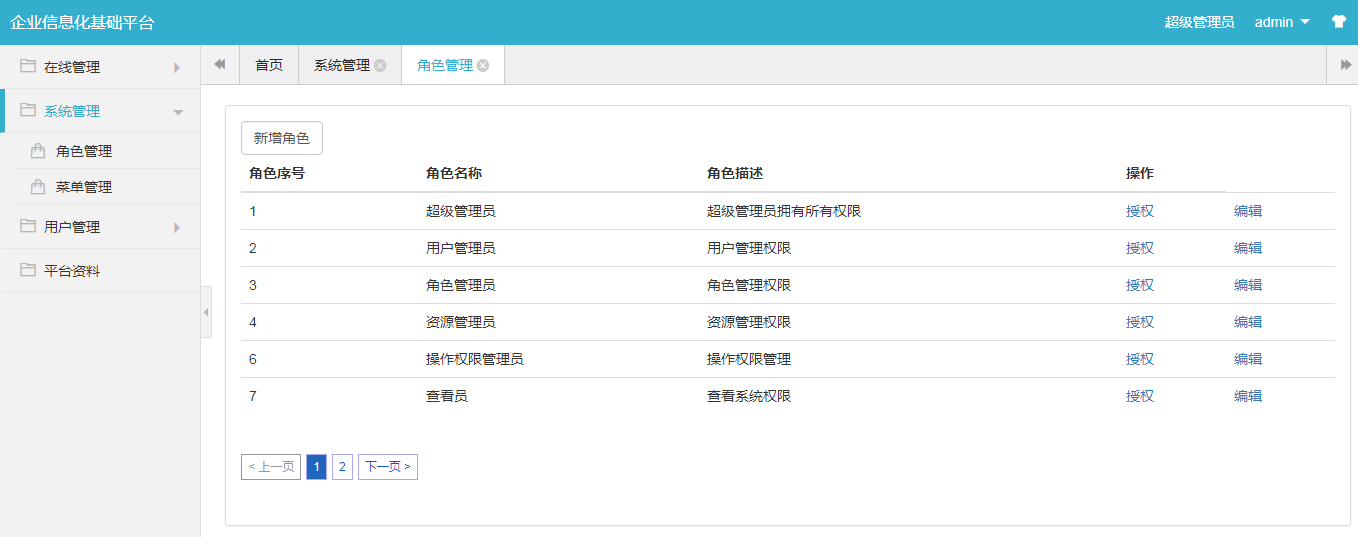Open the admin user dropdown
The width and height of the screenshot is (1358, 537).
(1282, 22)
